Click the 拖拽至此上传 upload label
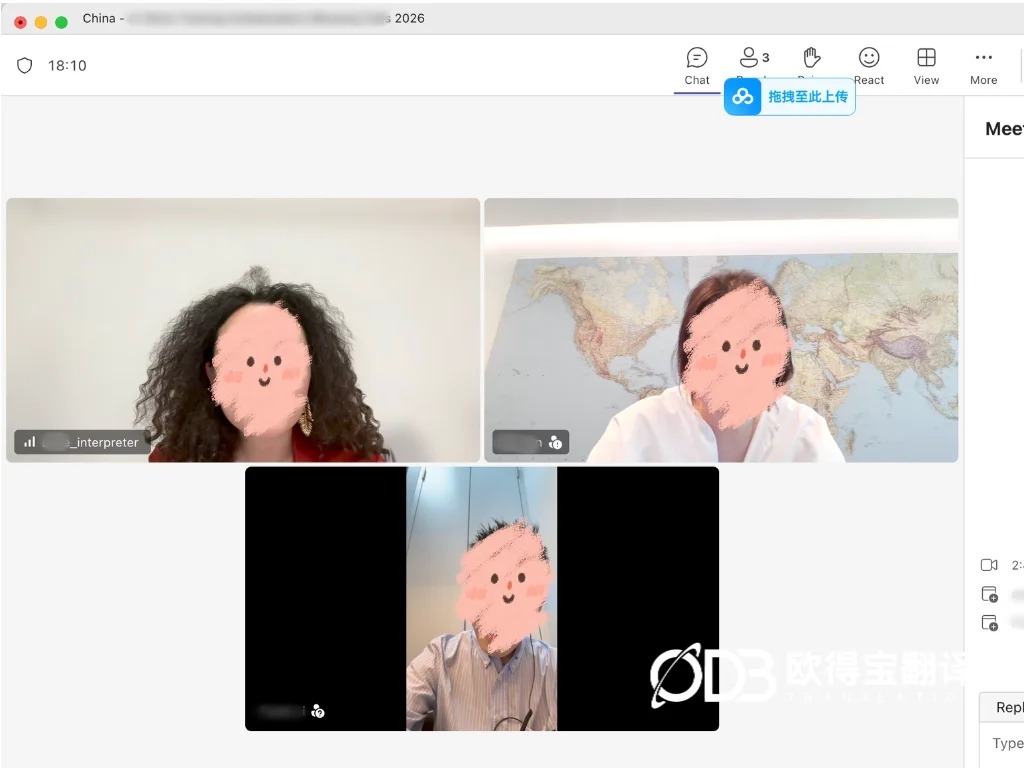Viewport: 1024px width, 768px height. (x=808, y=97)
